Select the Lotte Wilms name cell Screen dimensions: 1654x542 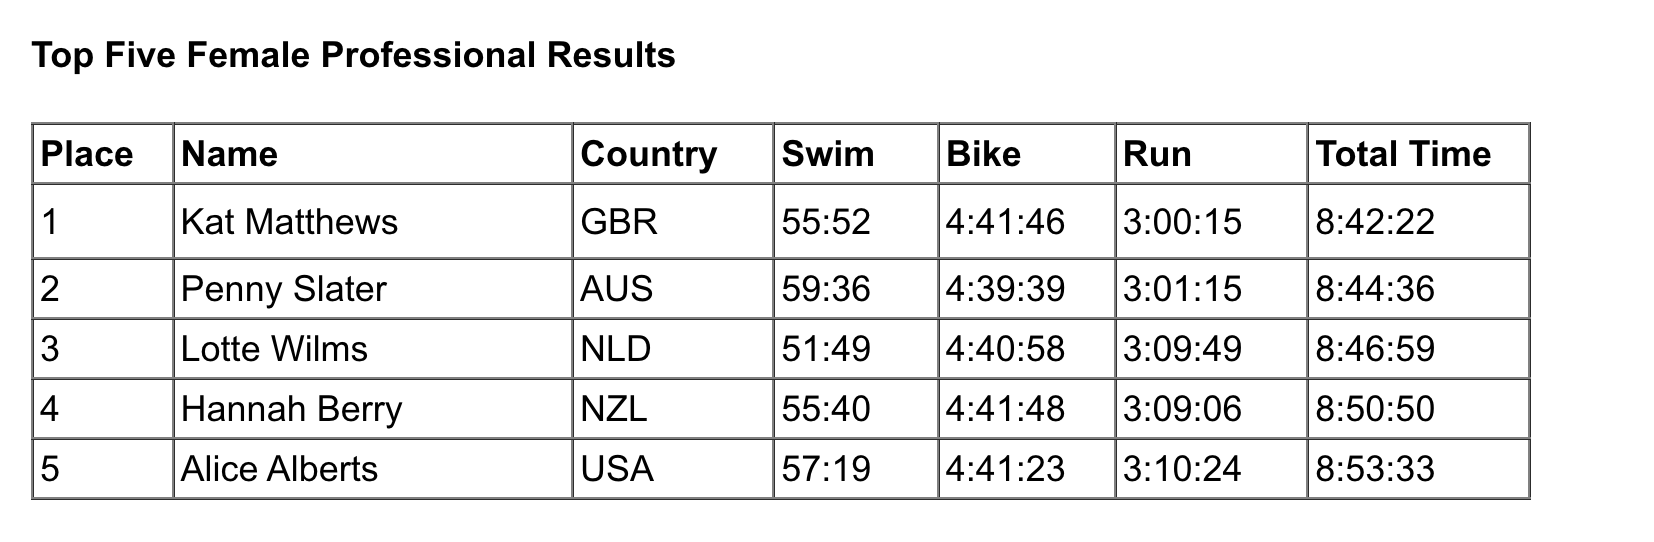[x=373, y=349]
